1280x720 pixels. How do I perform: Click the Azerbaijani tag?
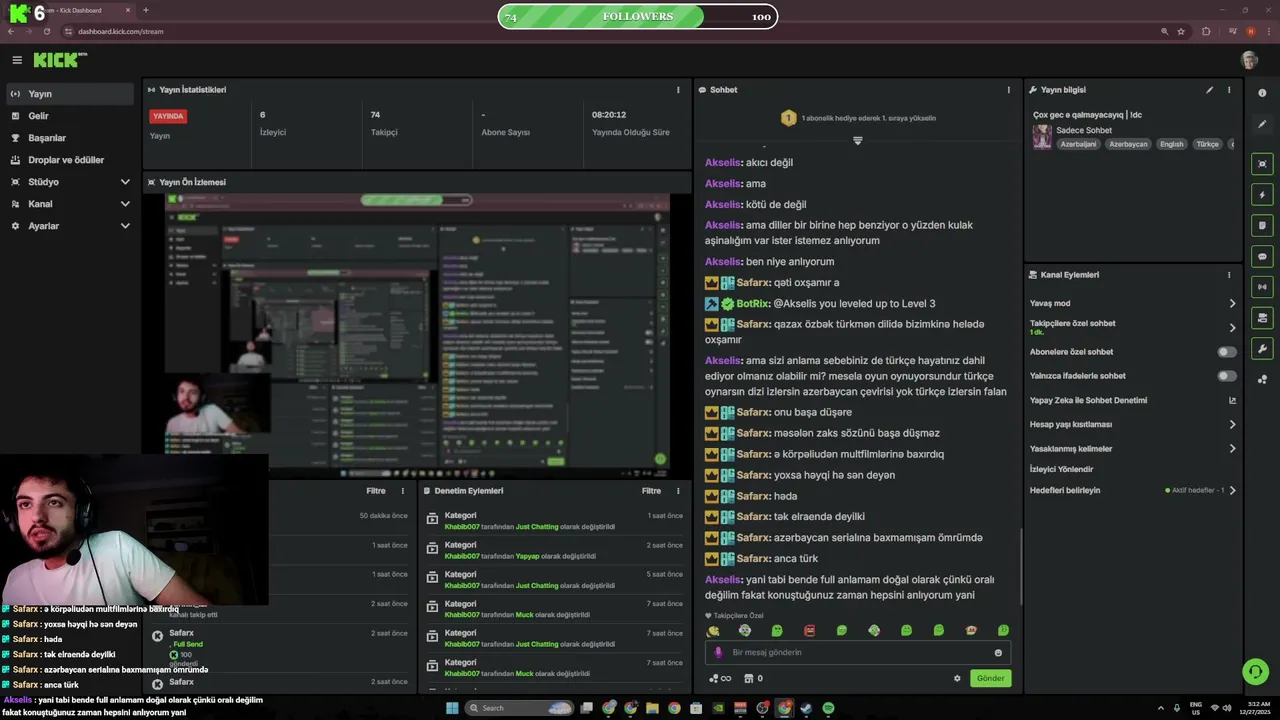[x=1078, y=144]
